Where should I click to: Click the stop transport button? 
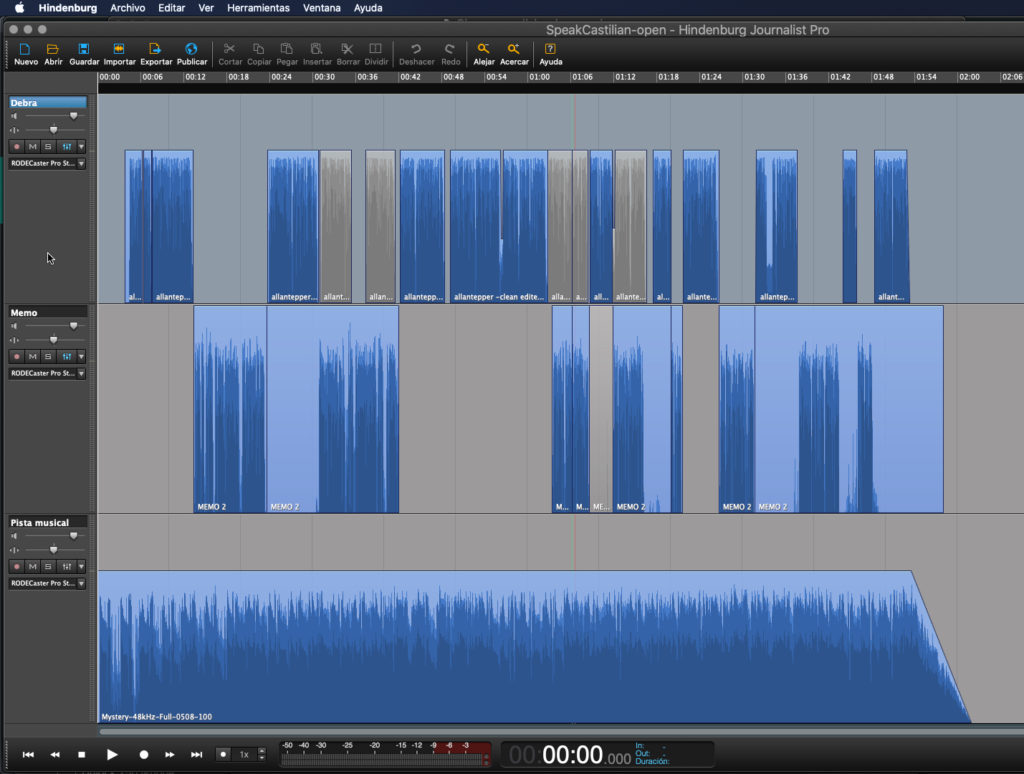pyautogui.click(x=82, y=754)
